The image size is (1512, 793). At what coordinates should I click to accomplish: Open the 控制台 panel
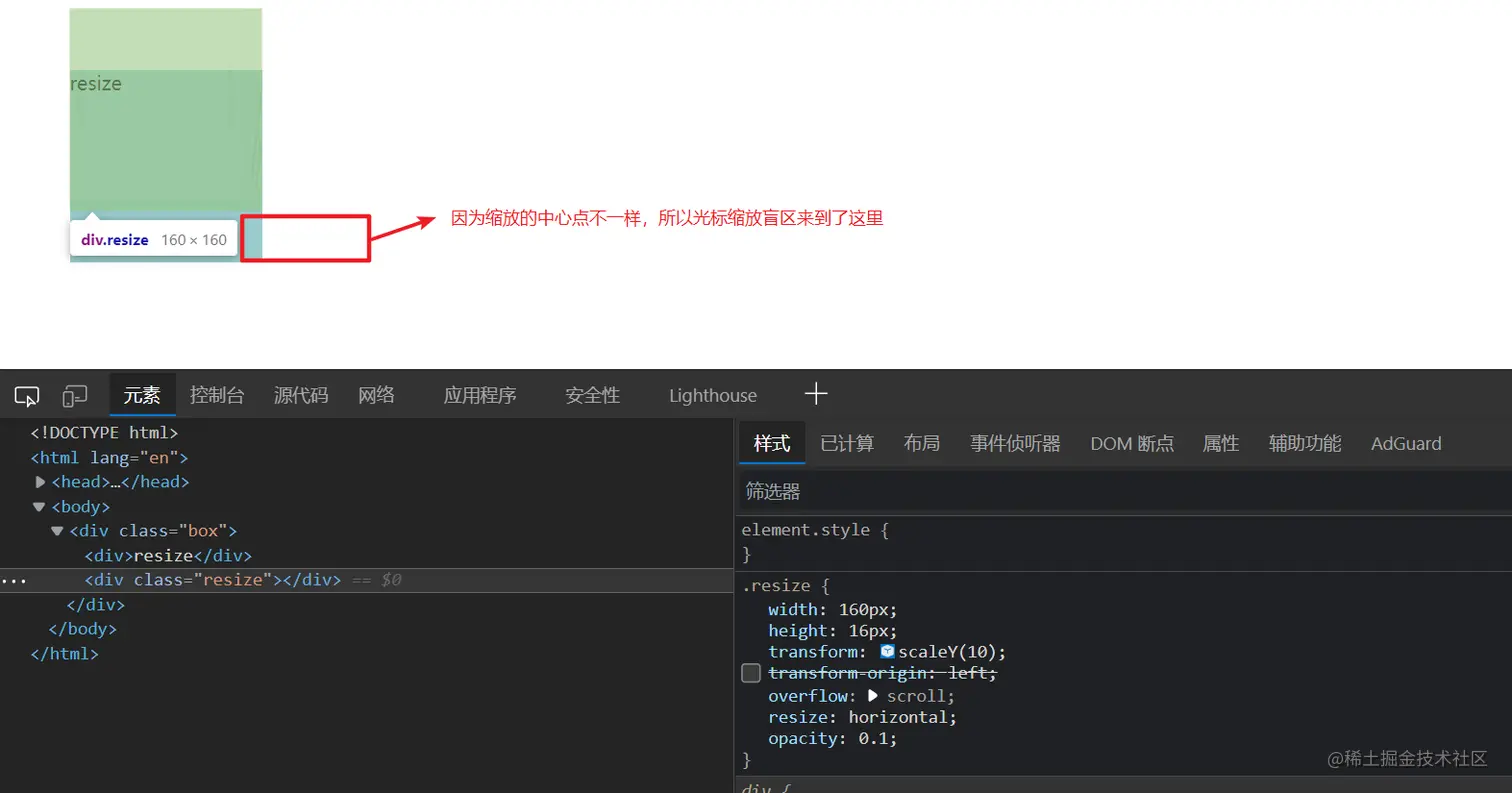click(216, 395)
